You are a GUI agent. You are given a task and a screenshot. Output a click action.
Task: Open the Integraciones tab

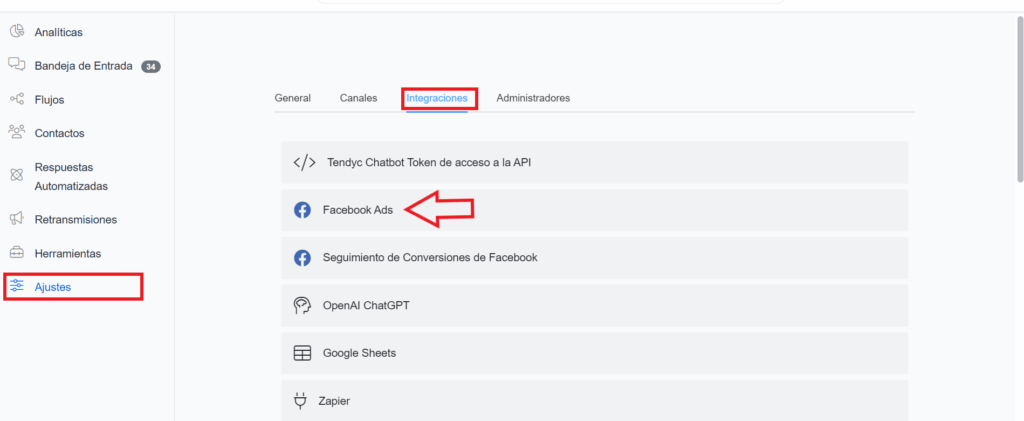pyautogui.click(x=437, y=98)
